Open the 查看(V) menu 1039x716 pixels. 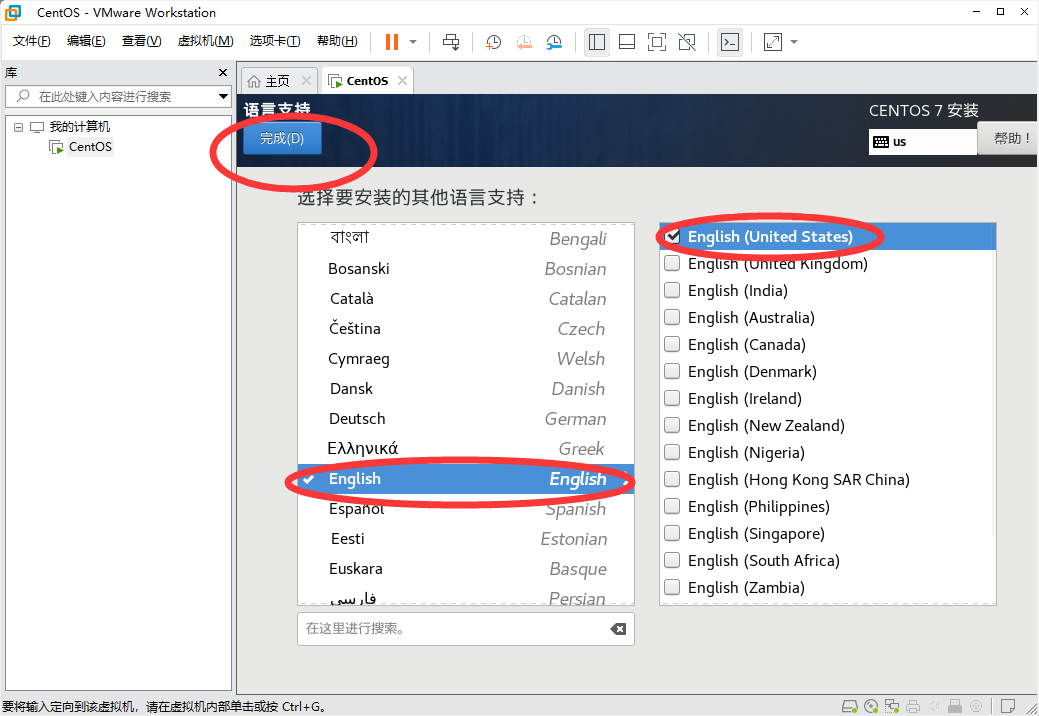coord(141,41)
